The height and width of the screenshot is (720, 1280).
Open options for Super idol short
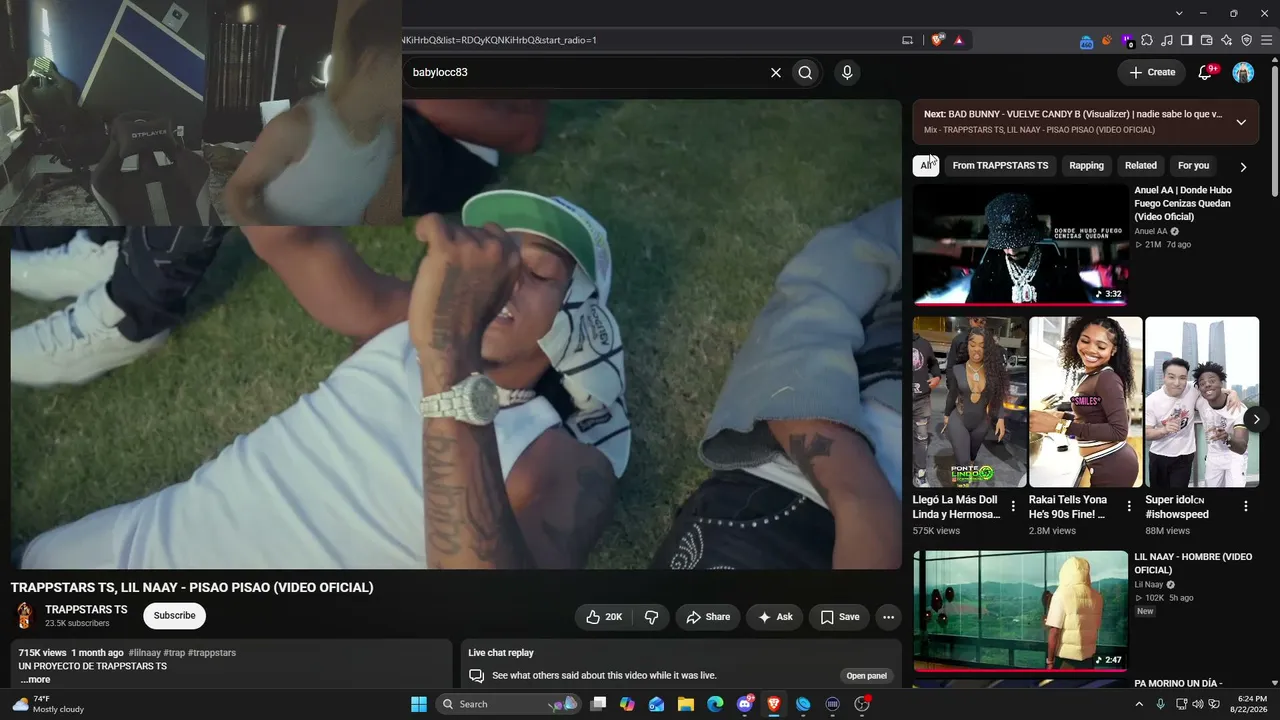(x=1246, y=506)
